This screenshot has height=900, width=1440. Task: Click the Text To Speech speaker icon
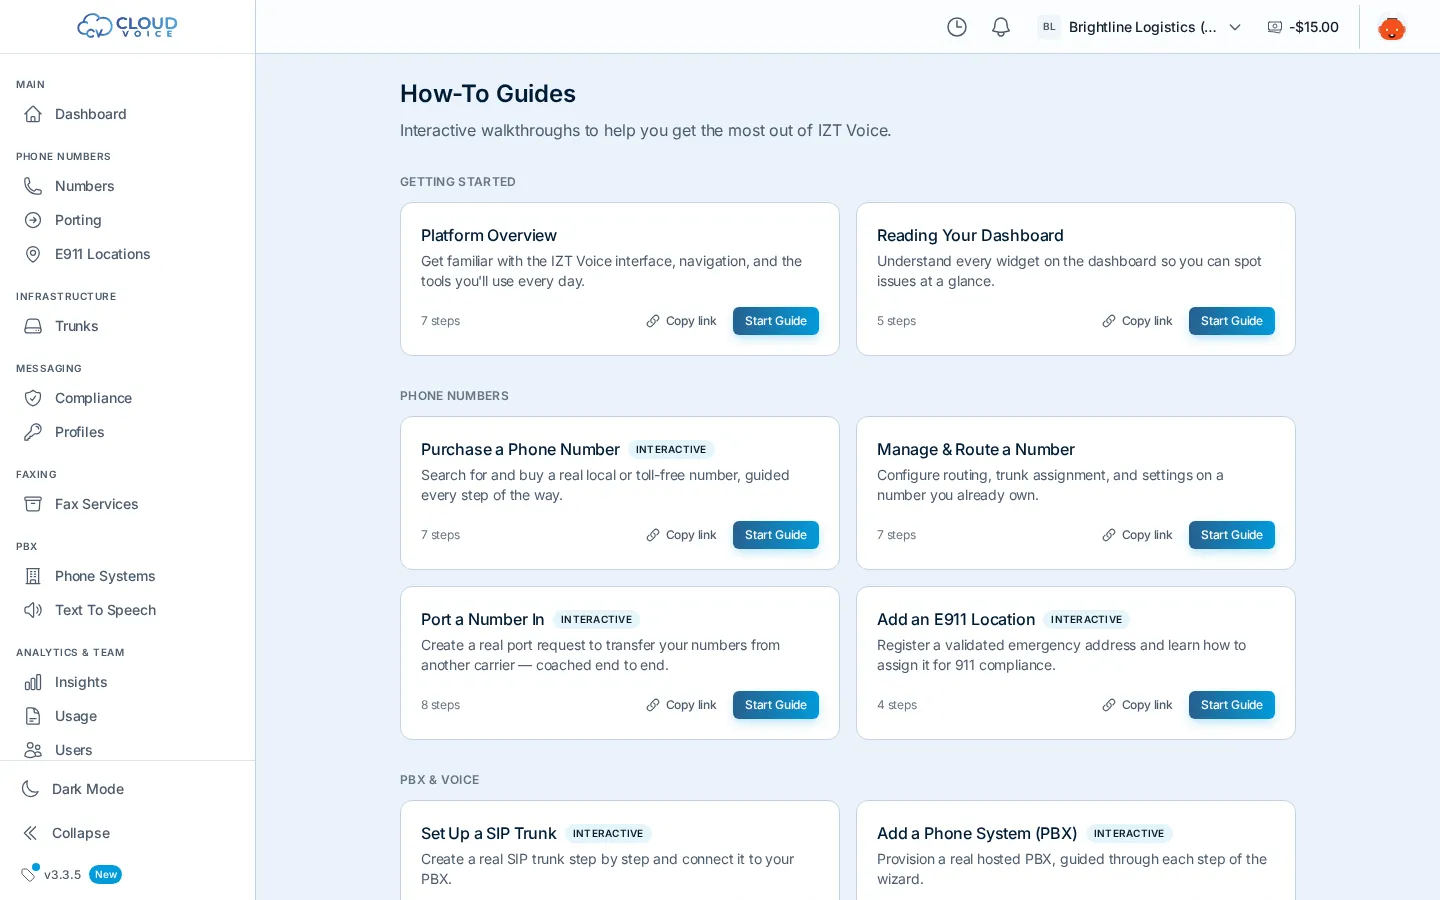(x=33, y=610)
